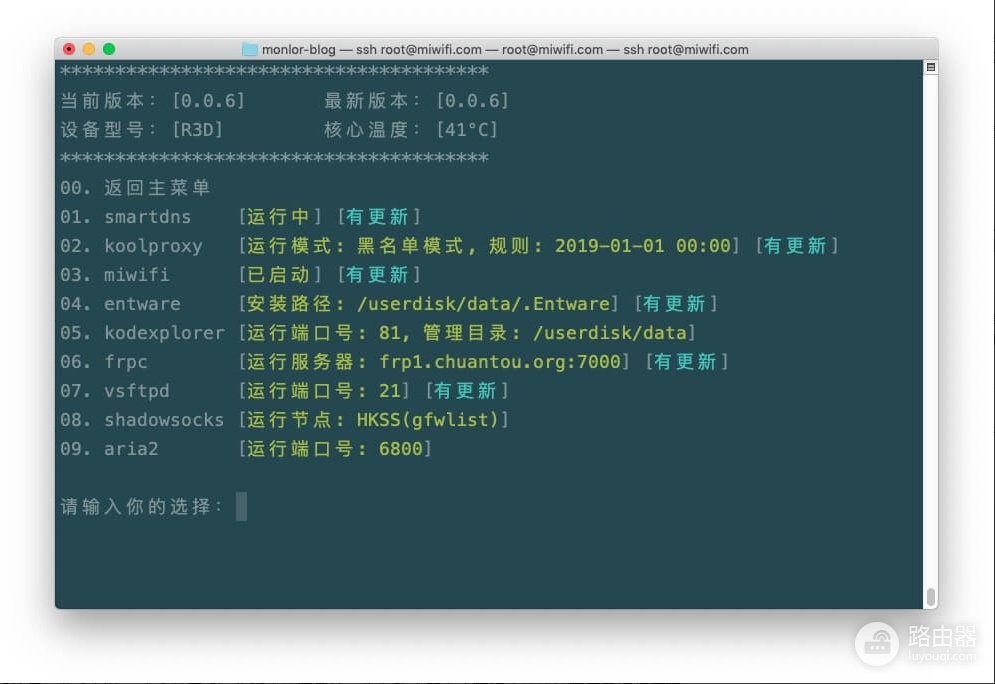Click the yellow minimize window button
The height and width of the screenshot is (684, 995).
pyautogui.click(x=89, y=49)
